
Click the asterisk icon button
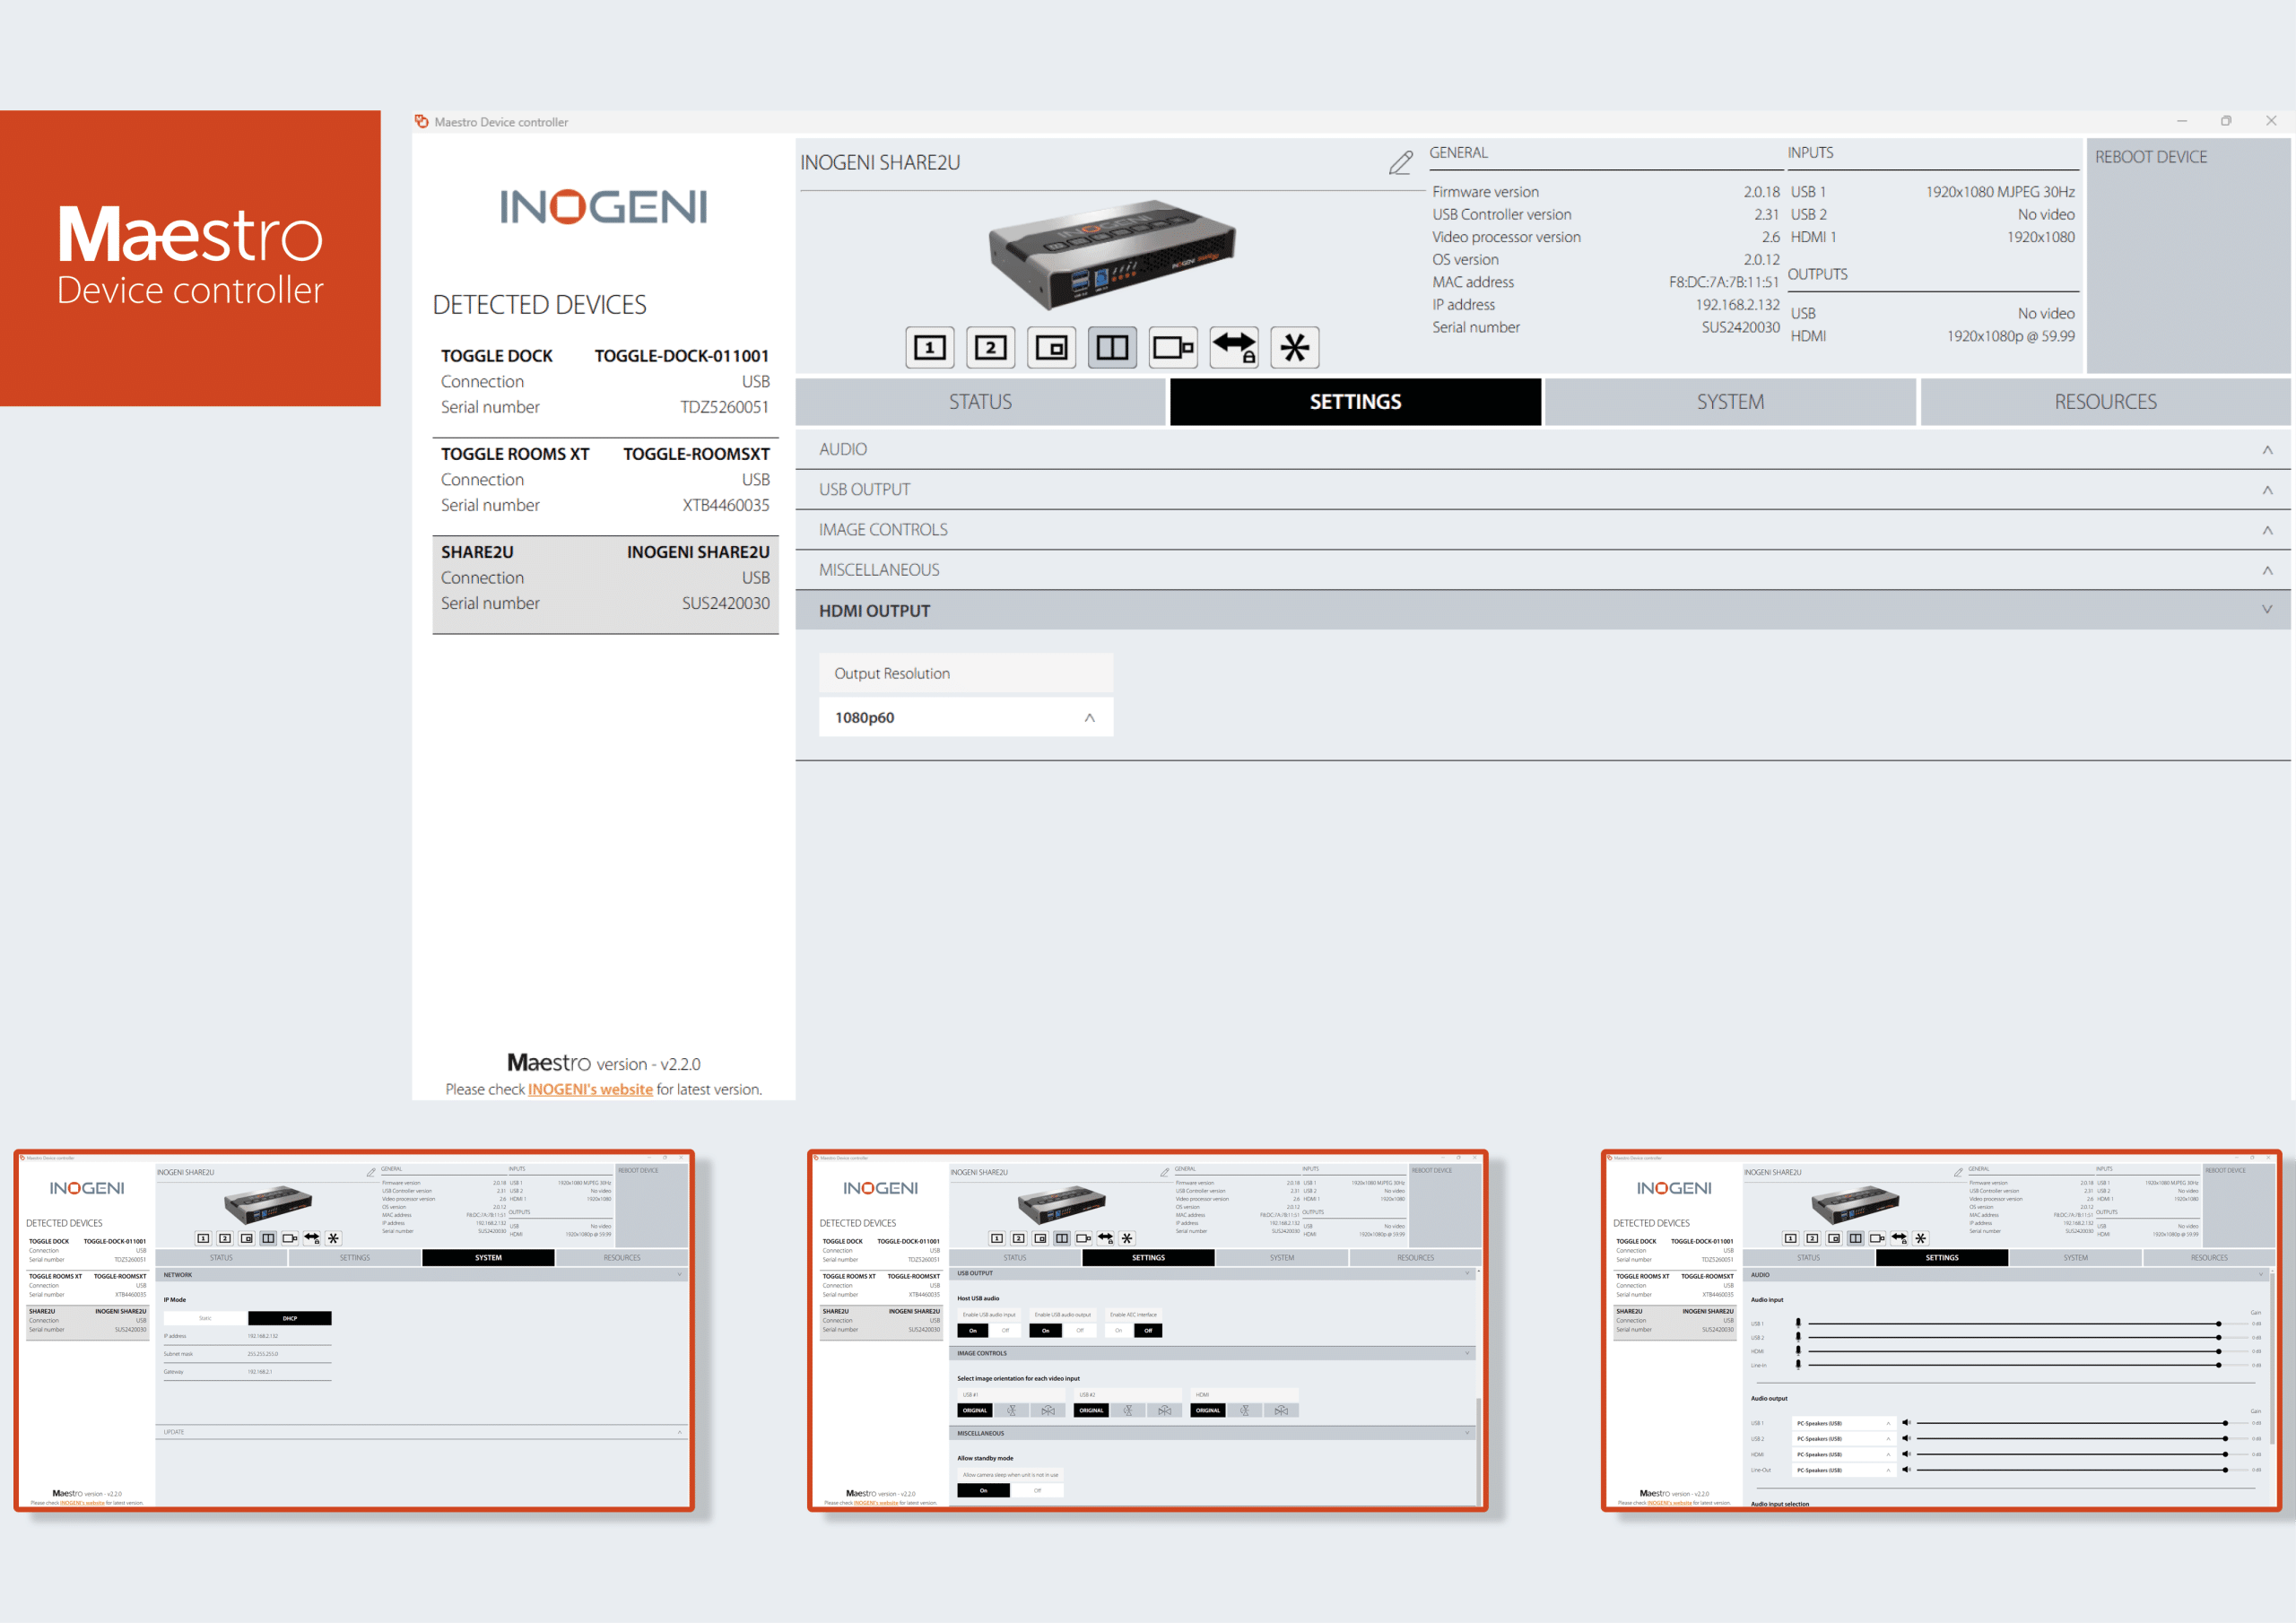pyautogui.click(x=1294, y=348)
